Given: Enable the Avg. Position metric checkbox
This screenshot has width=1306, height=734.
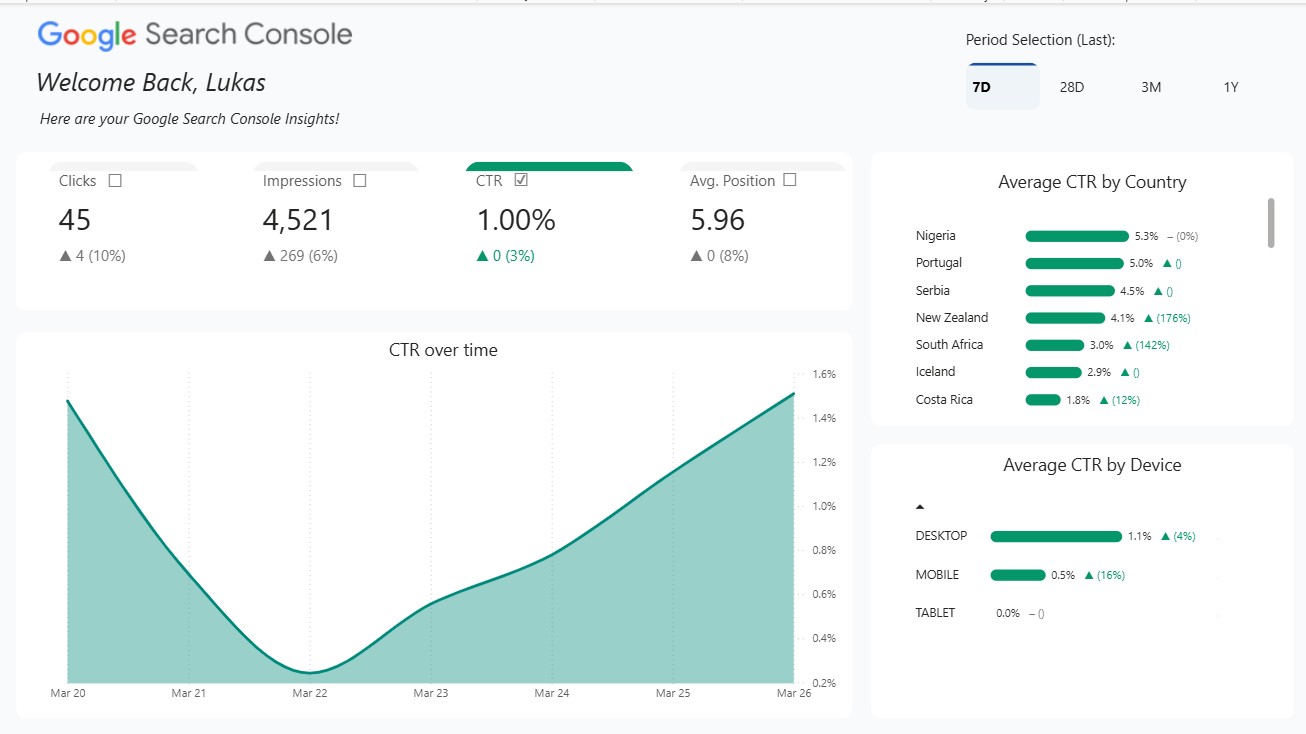Looking at the screenshot, I should (789, 180).
